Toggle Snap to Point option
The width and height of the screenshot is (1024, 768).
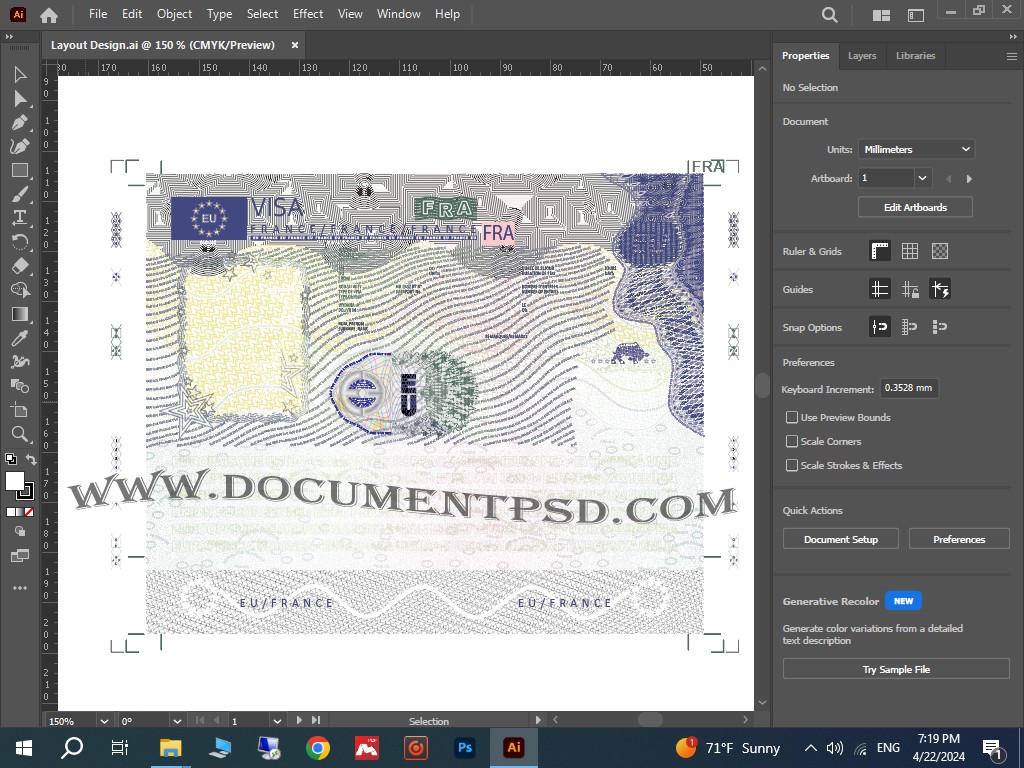[x=880, y=327]
